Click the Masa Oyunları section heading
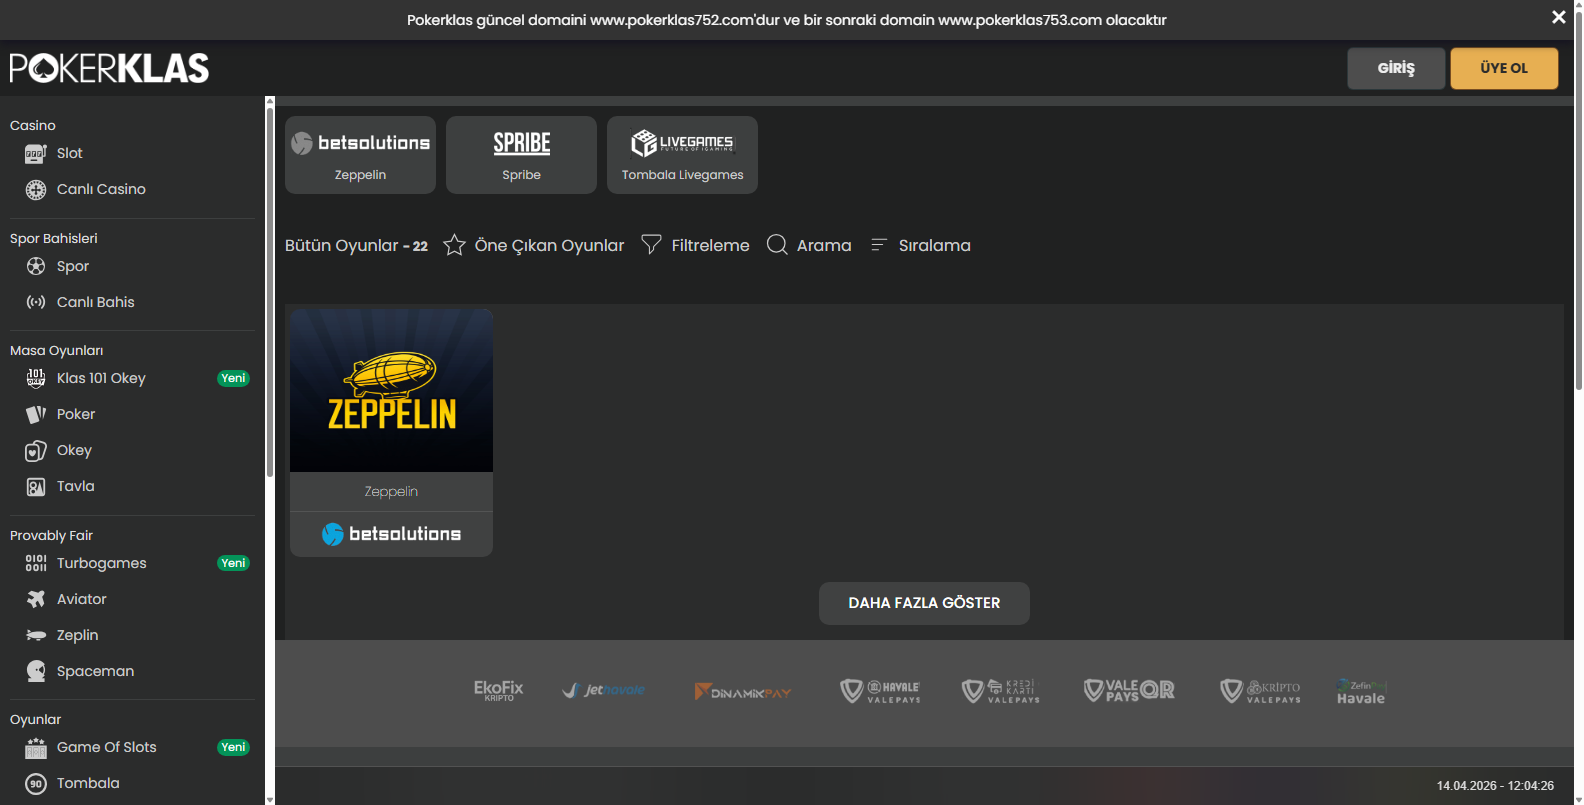This screenshot has height=805, width=1584. (x=57, y=350)
